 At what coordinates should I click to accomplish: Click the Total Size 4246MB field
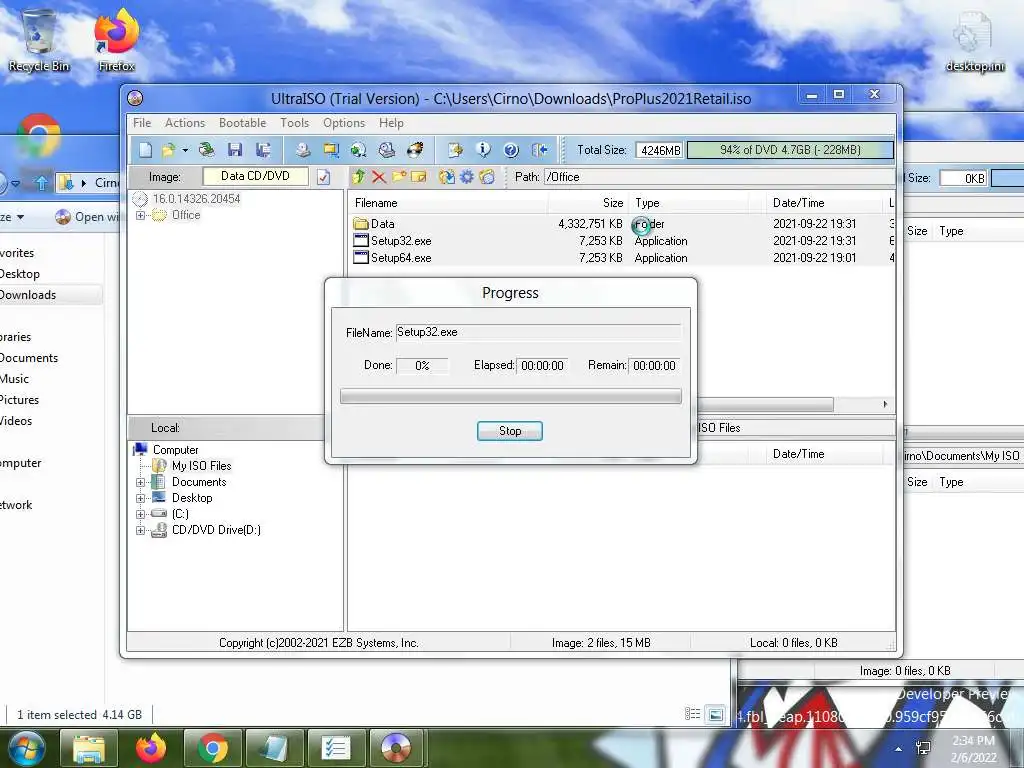point(660,150)
